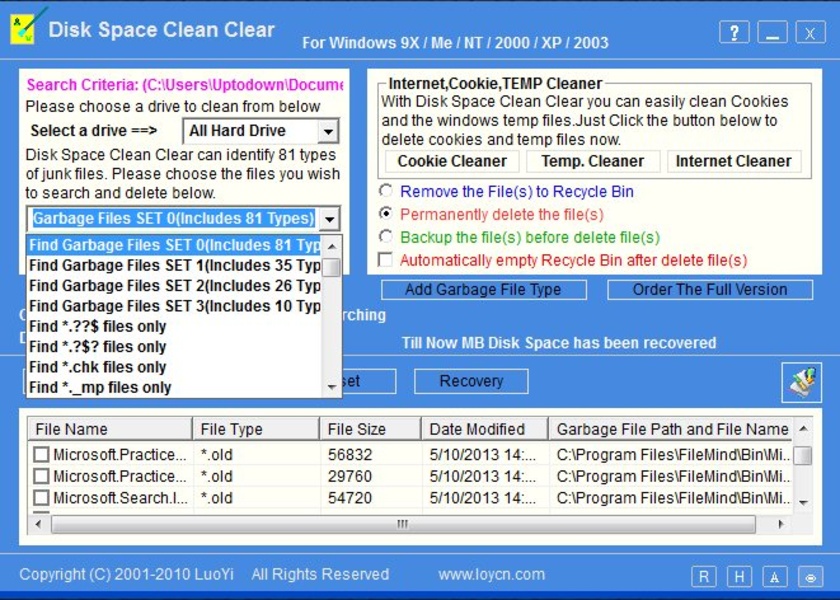This screenshot has height=600, width=840.
Task: Check the Microsoft.Practice row 29760 checkbox
Action: [41, 476]
